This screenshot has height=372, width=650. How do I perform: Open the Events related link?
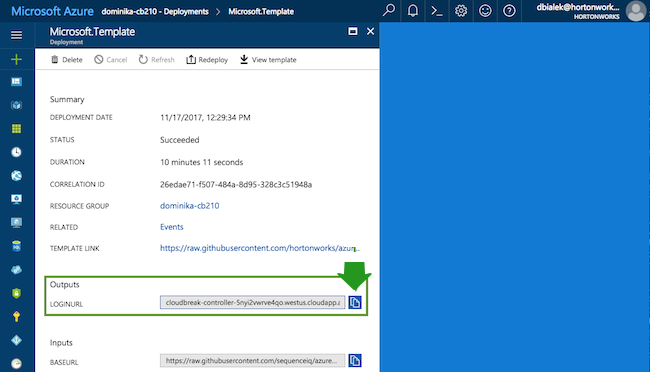(x=172, y=227)
